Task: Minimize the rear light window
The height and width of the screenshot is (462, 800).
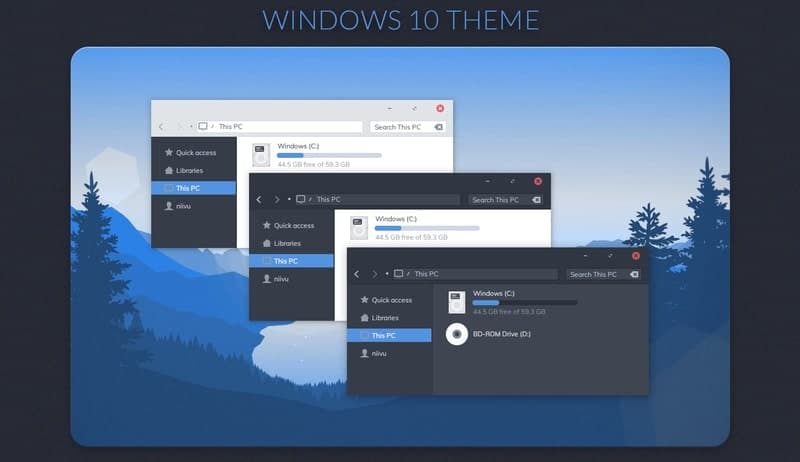Action: [390, 108]
